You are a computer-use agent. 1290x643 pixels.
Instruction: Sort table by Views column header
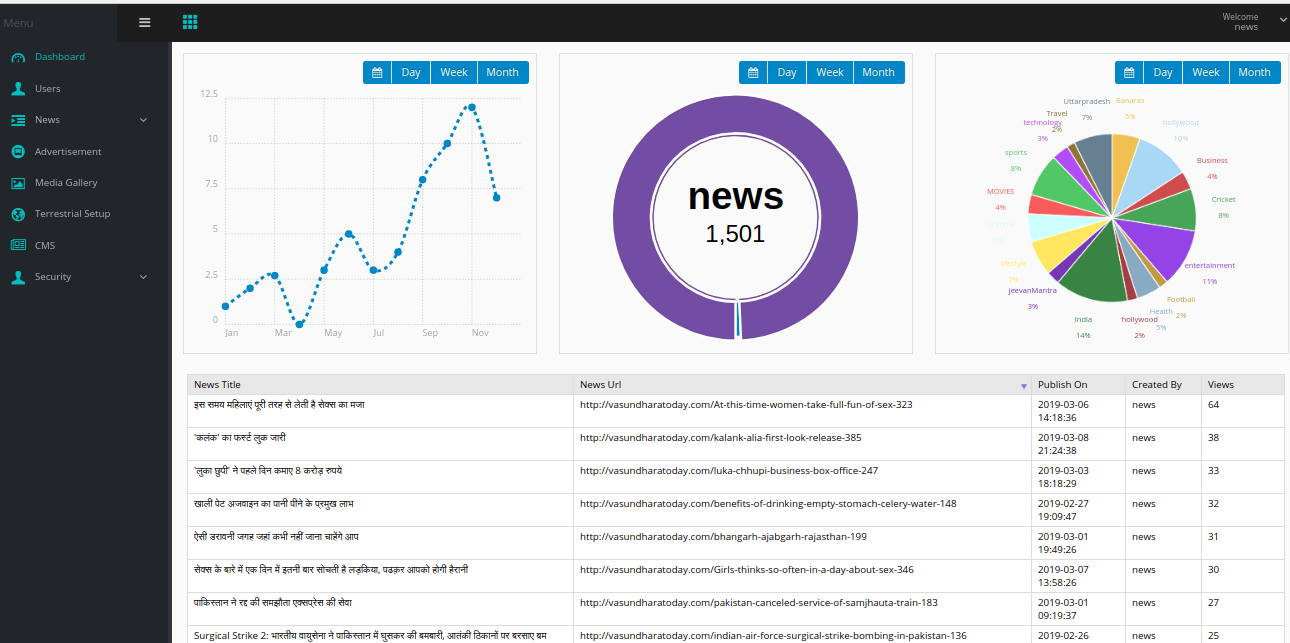[1220, 385]
